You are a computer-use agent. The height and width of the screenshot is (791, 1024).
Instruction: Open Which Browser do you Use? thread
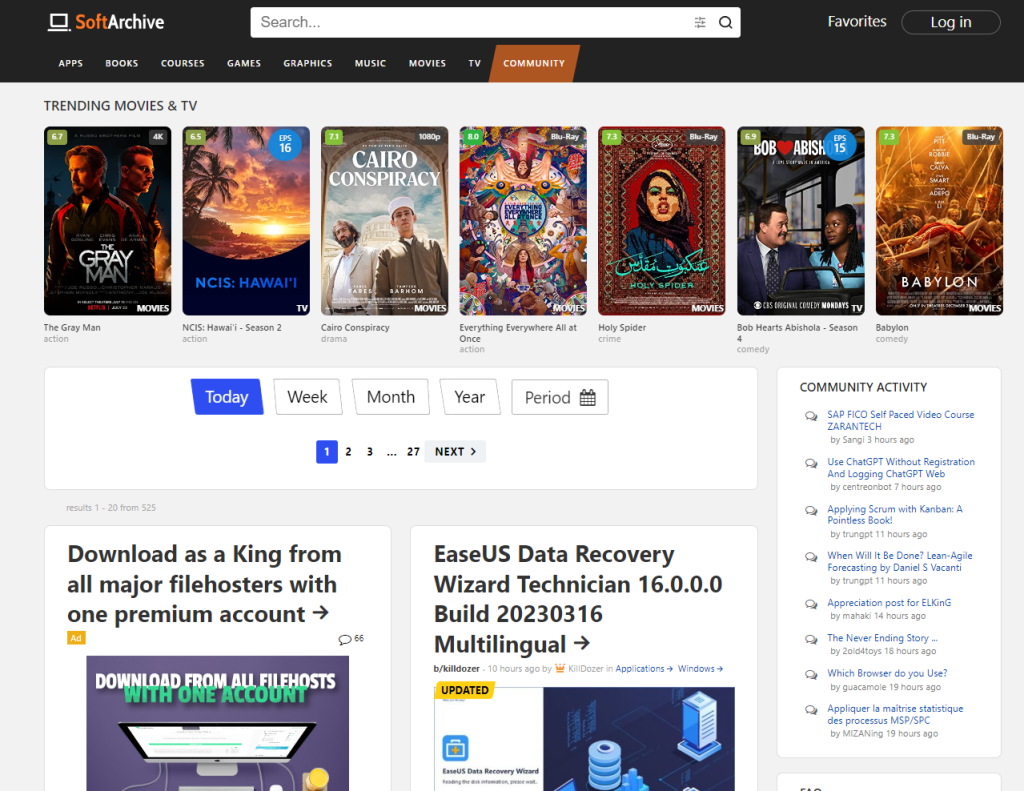[887, 673]
